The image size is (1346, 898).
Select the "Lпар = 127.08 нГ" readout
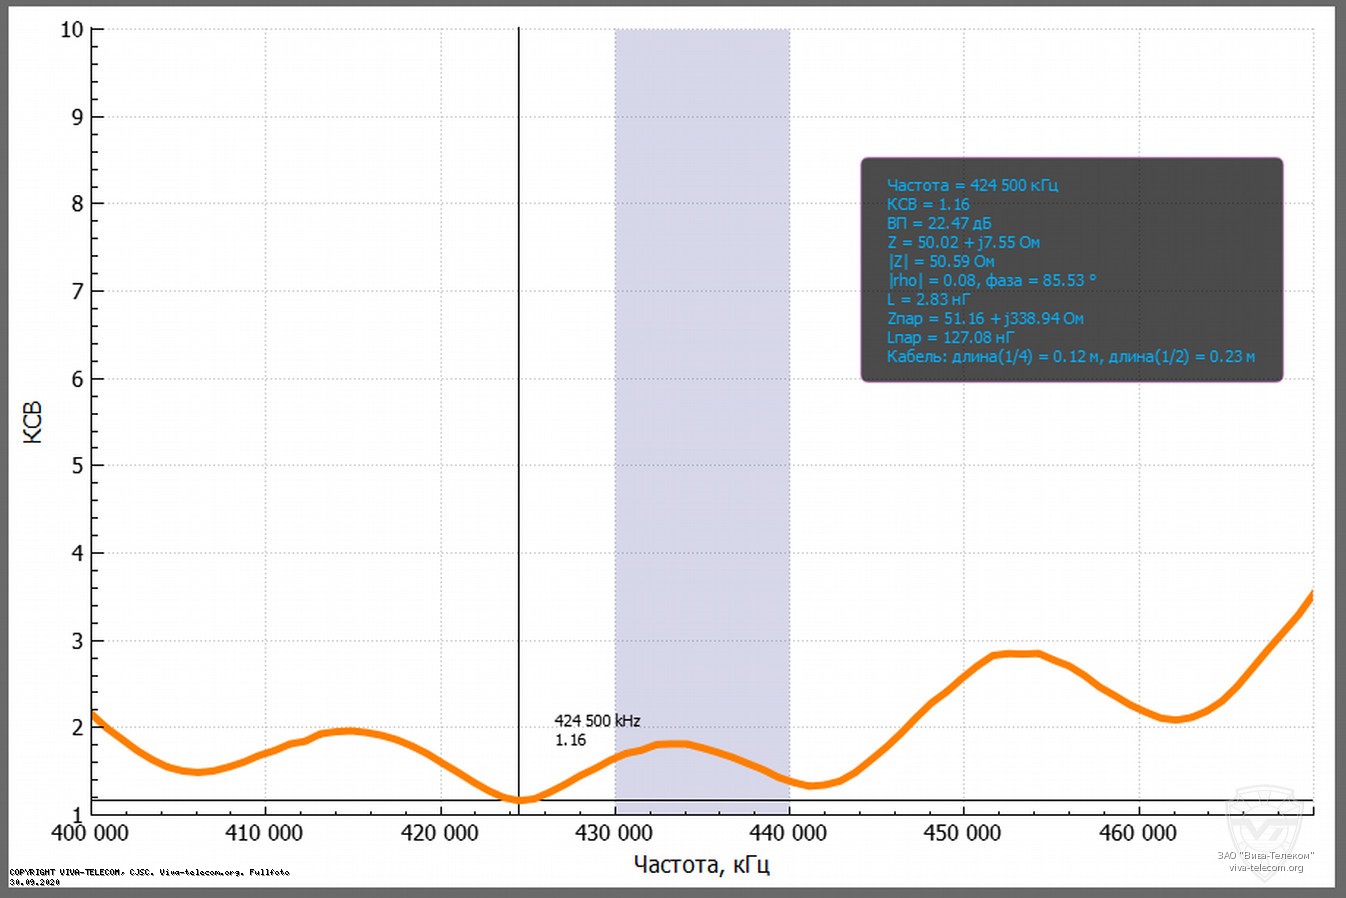(950, 337)
